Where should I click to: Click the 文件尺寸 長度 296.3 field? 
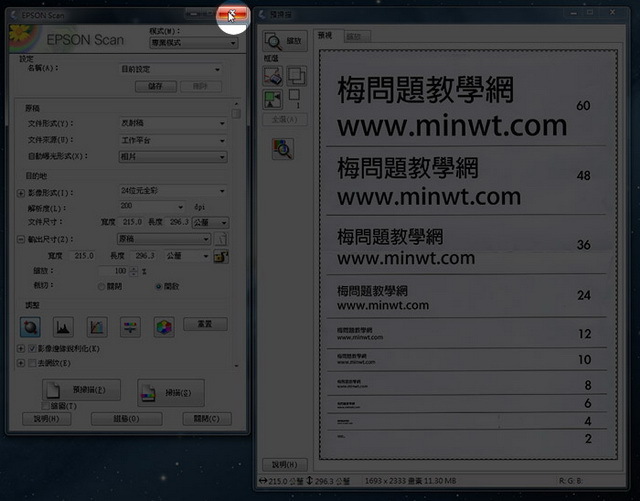coord(179,222)
